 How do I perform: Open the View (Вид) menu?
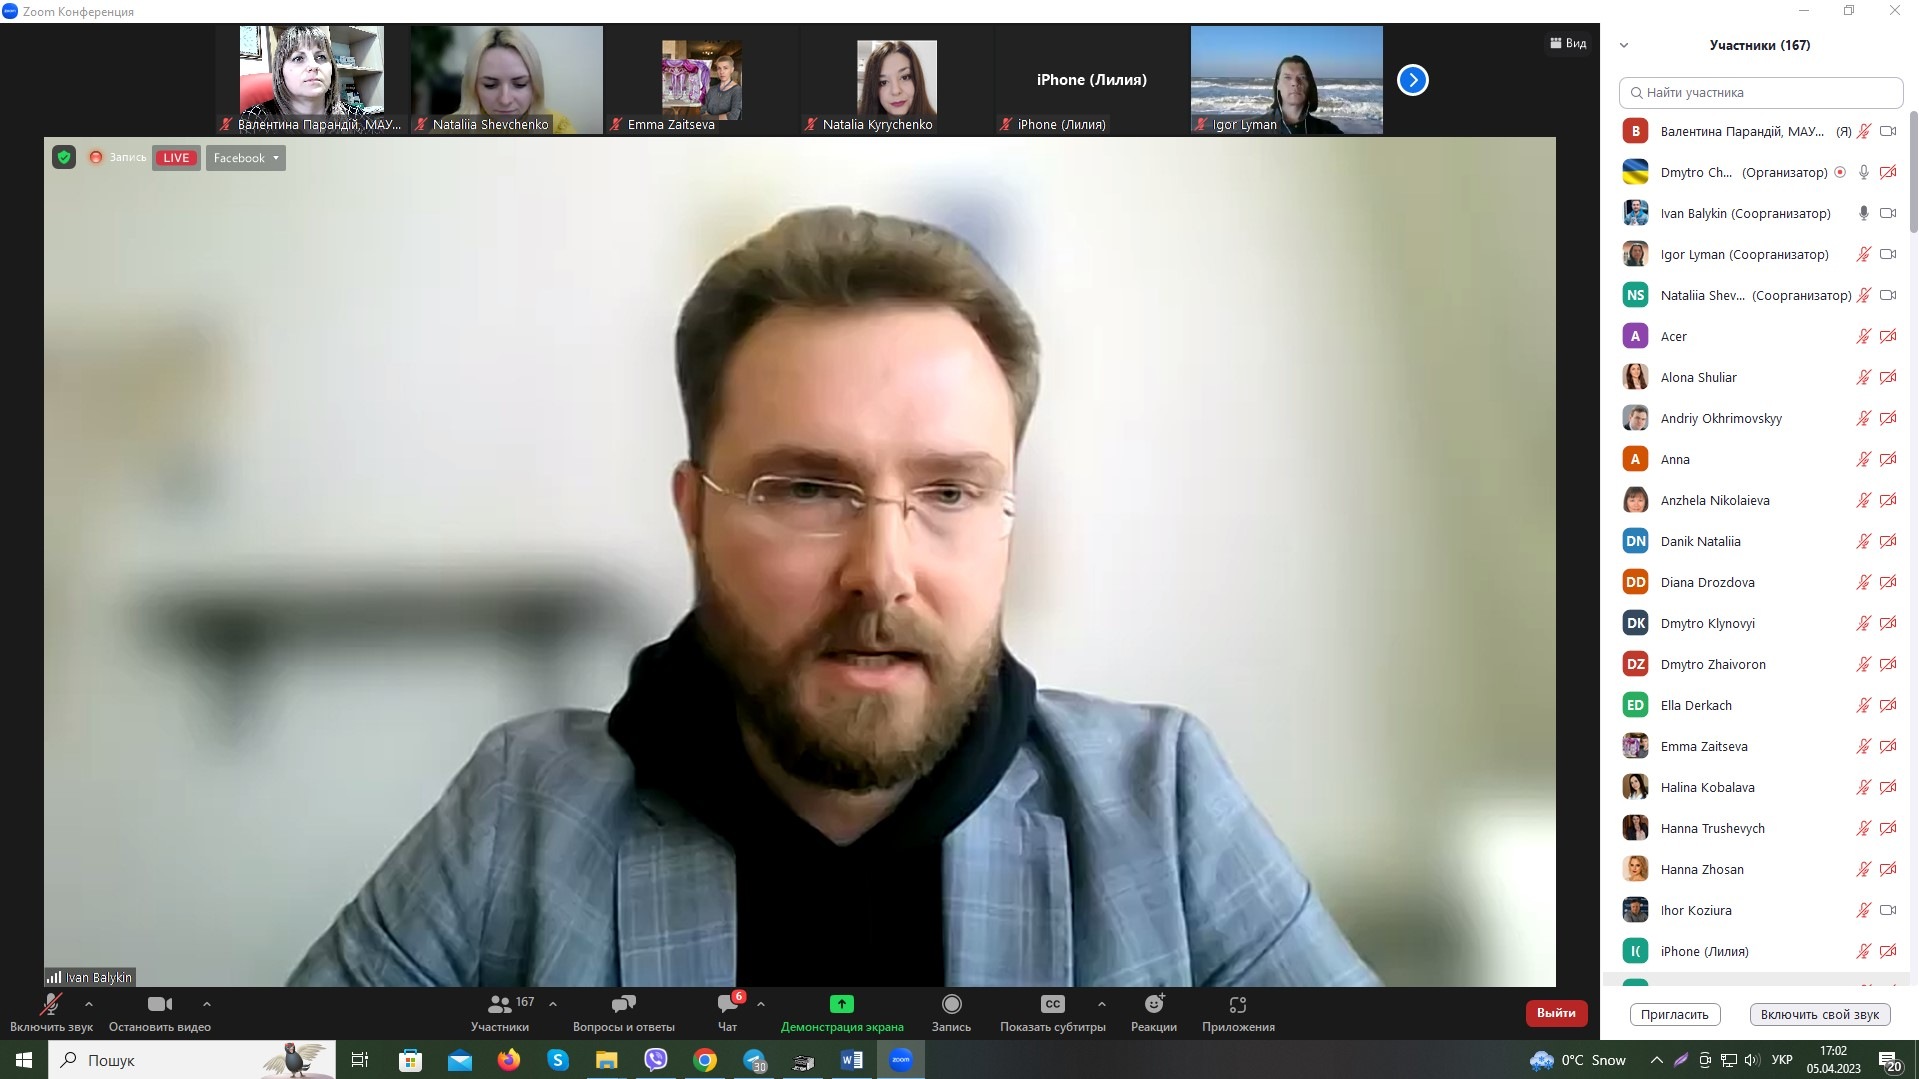(x=1568, y=43)
